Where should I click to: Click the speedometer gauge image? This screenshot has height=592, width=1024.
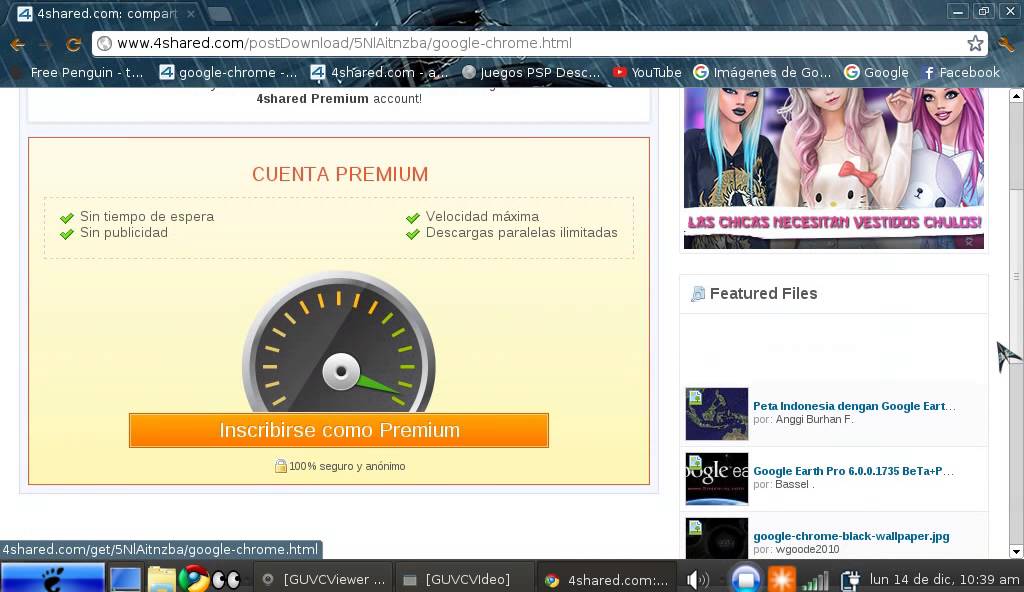pyautogui.click(x=339, y=342)
